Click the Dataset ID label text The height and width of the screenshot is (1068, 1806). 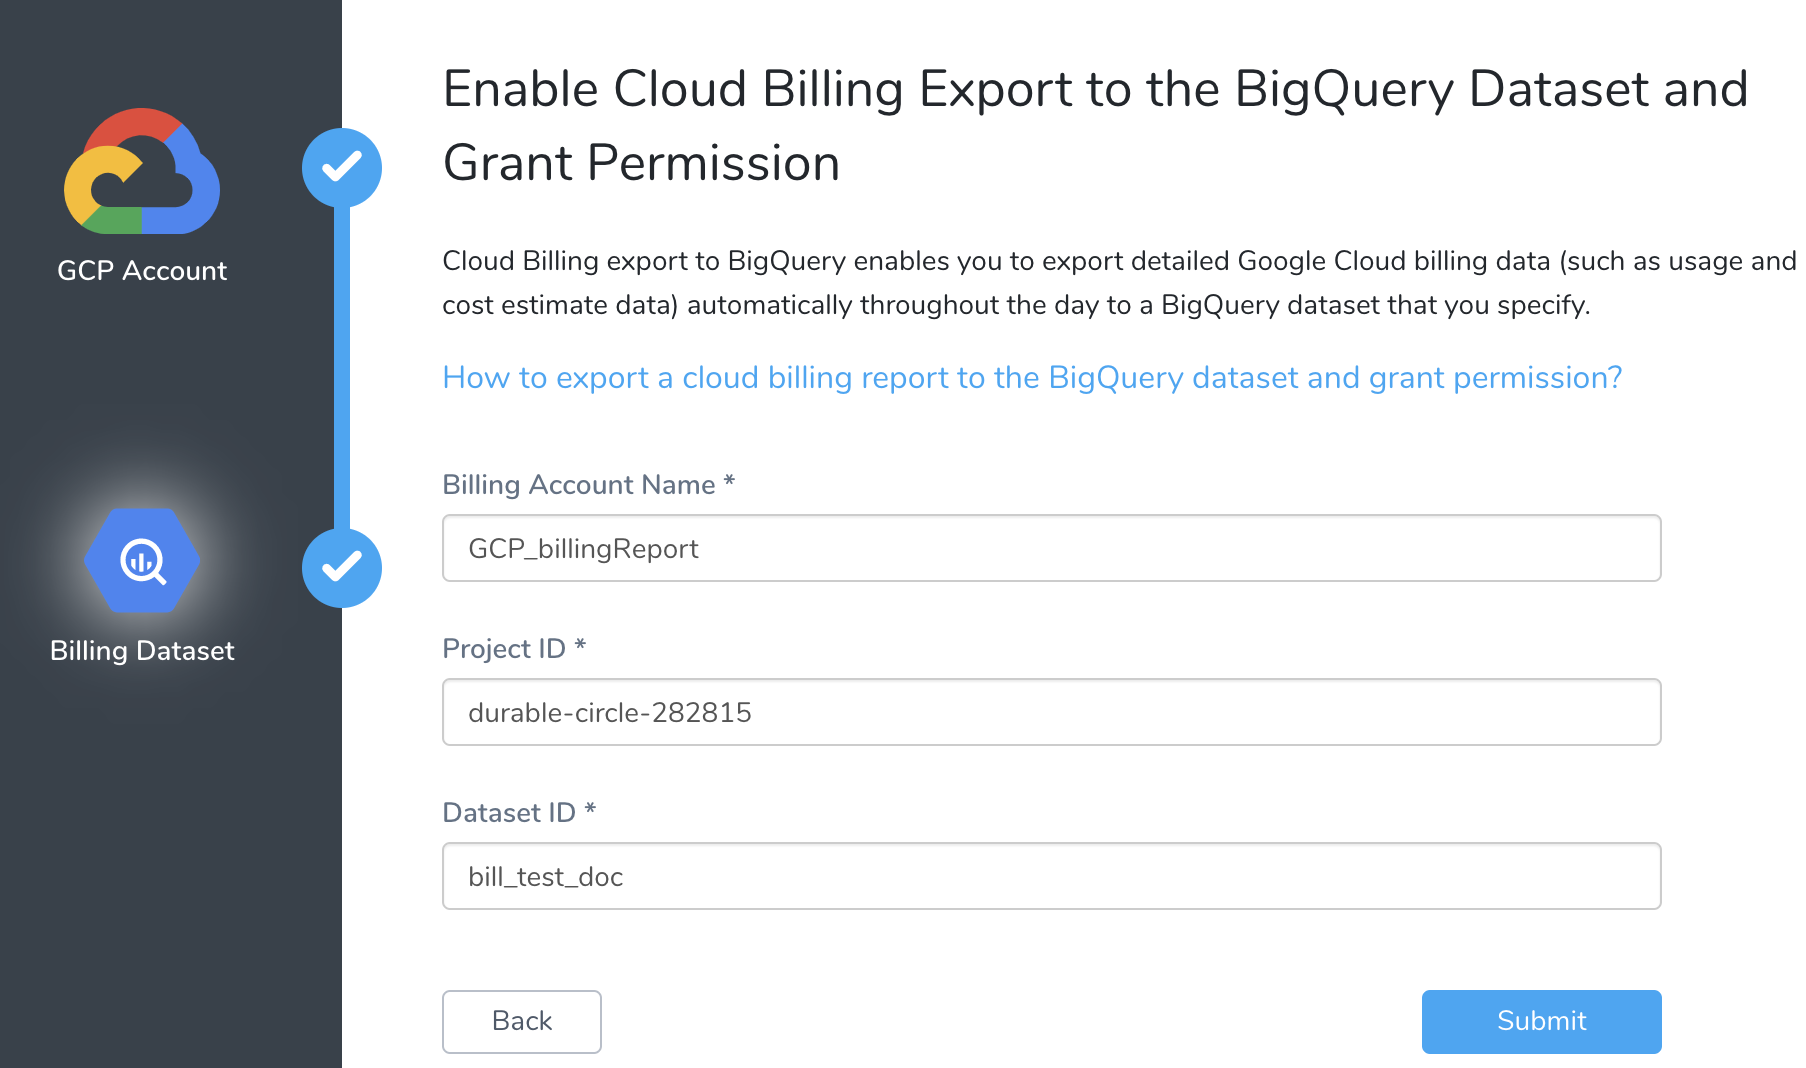(x=509, y=813)
